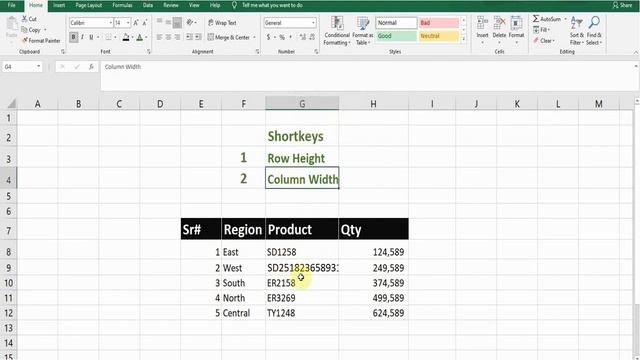Open the Fill options
640x360 pixels.
[x=541, y=30]
